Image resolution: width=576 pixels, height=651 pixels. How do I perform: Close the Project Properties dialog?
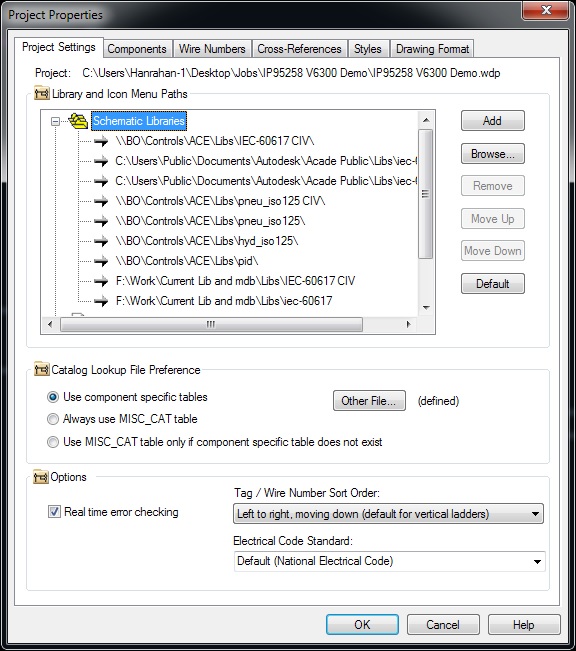coord(545,10)
